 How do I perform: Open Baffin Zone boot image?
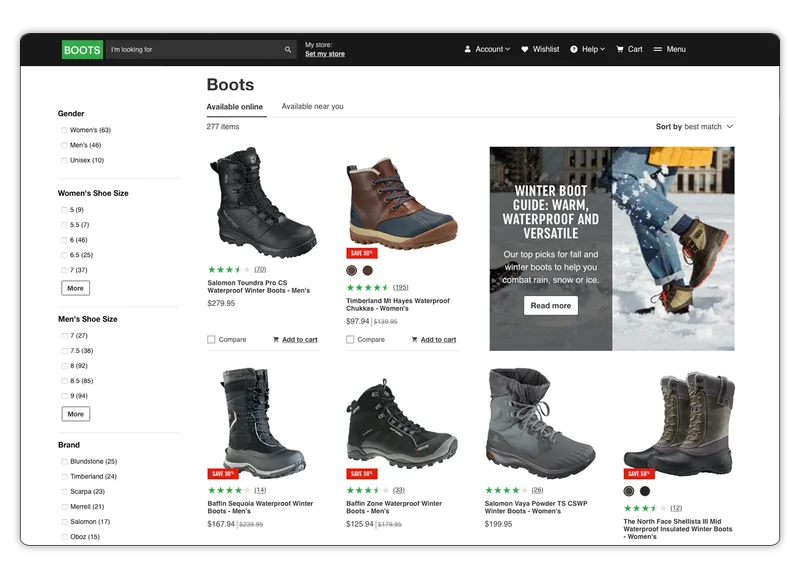402,423
